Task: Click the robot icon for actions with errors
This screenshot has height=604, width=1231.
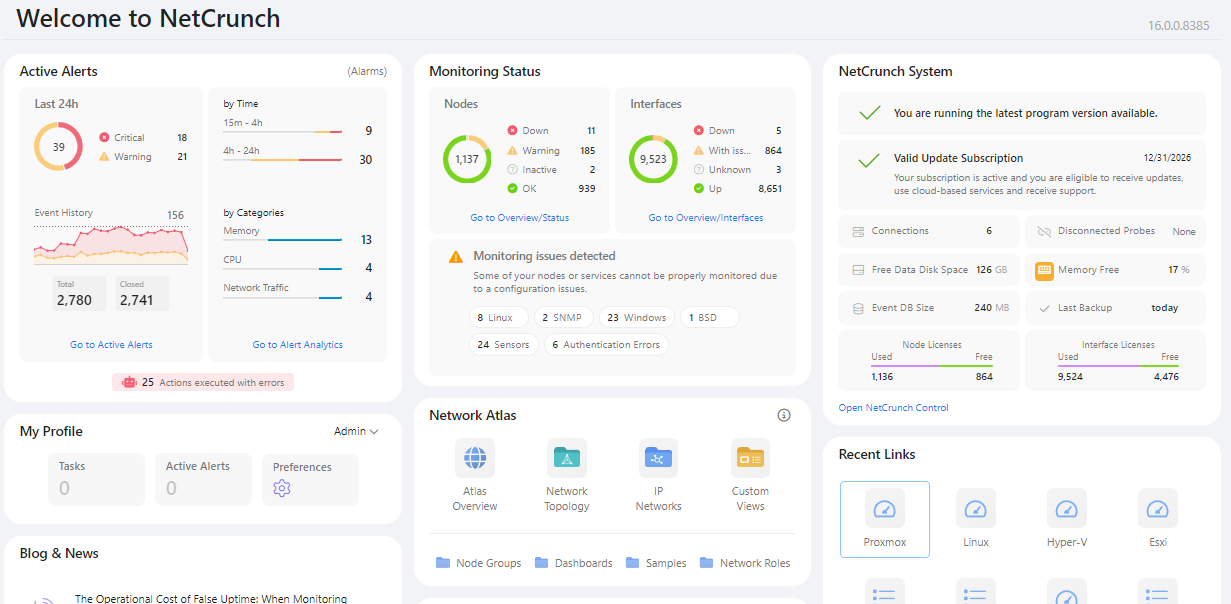Action: pyautogui.click(x=129, y=382)
